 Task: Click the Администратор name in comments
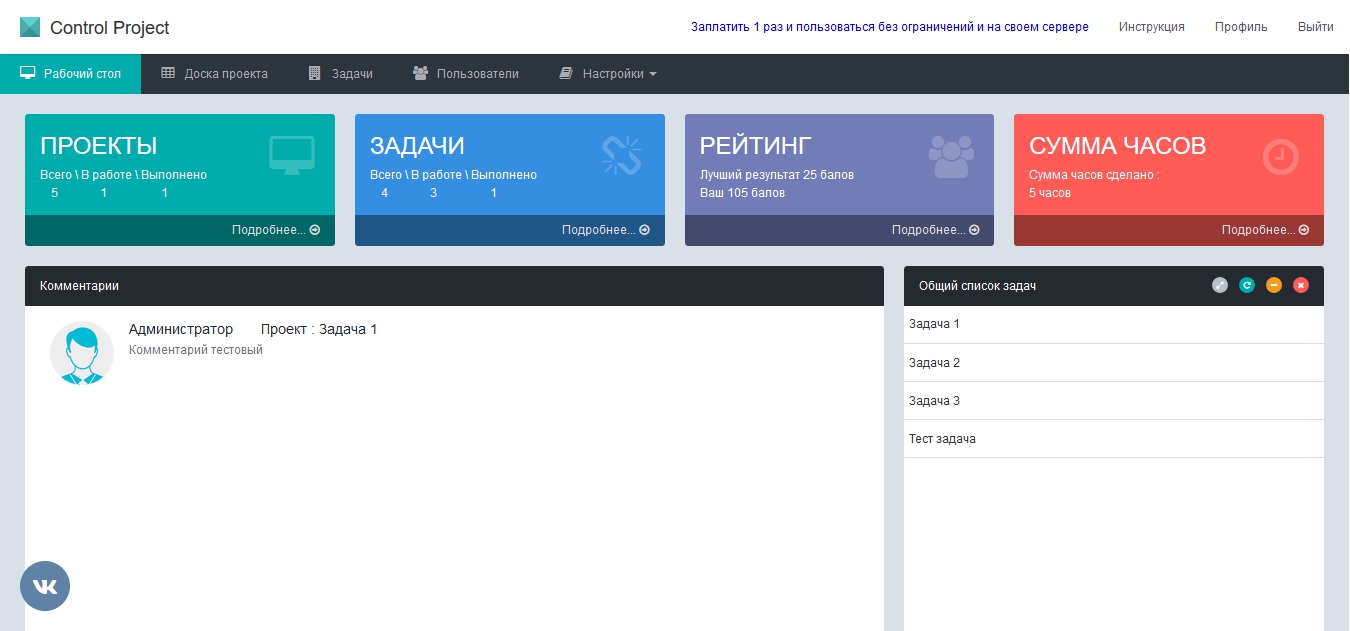(181, 329)
